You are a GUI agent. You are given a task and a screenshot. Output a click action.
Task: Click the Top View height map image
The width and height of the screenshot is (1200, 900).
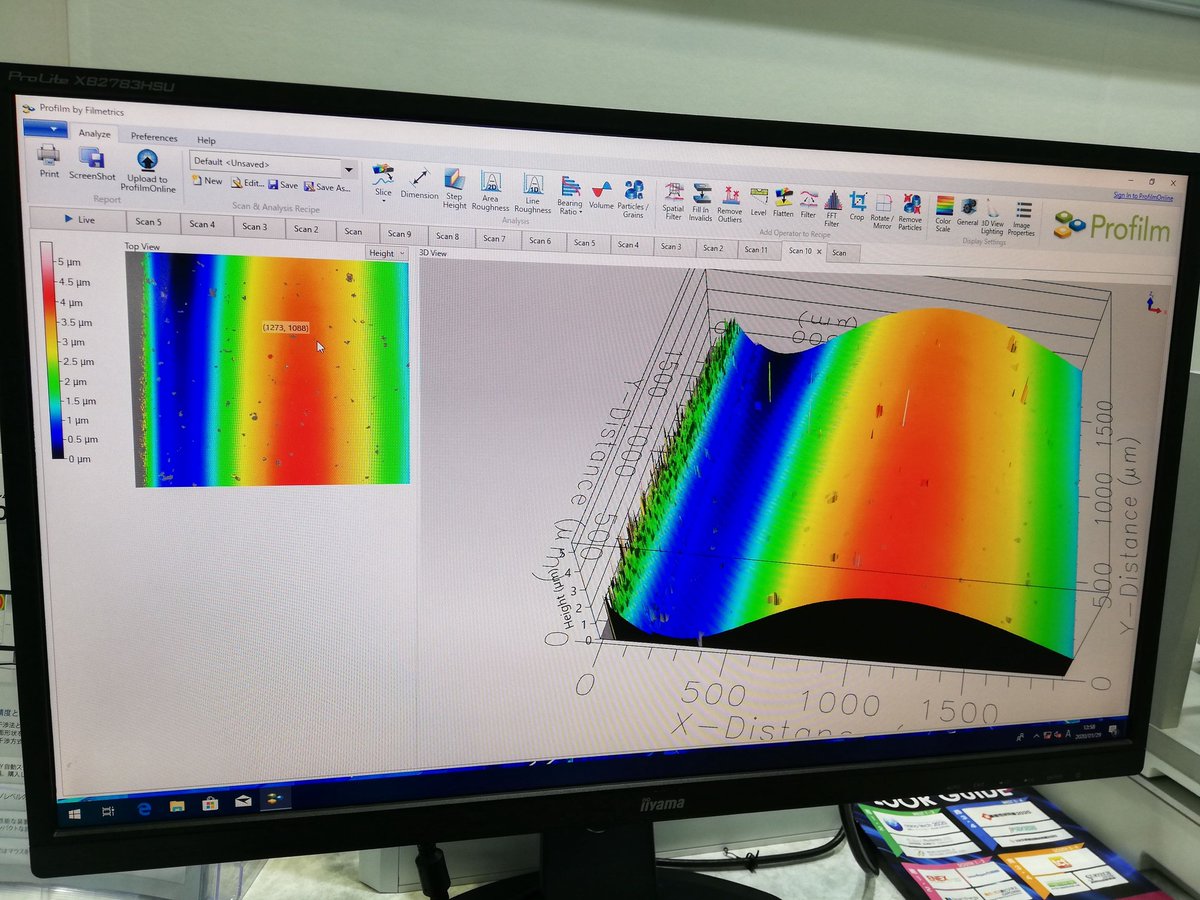pyautogui.click(x=272, y=370)
